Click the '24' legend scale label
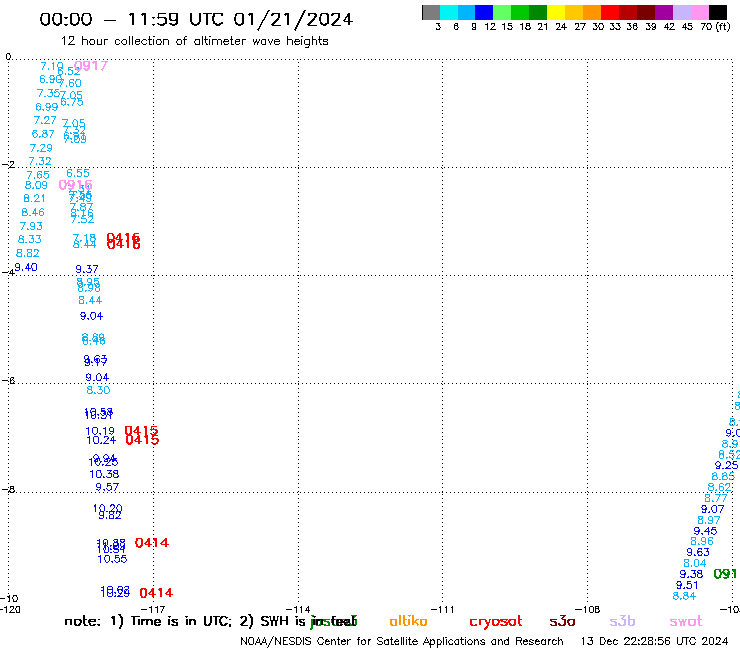 click(561, 27)
